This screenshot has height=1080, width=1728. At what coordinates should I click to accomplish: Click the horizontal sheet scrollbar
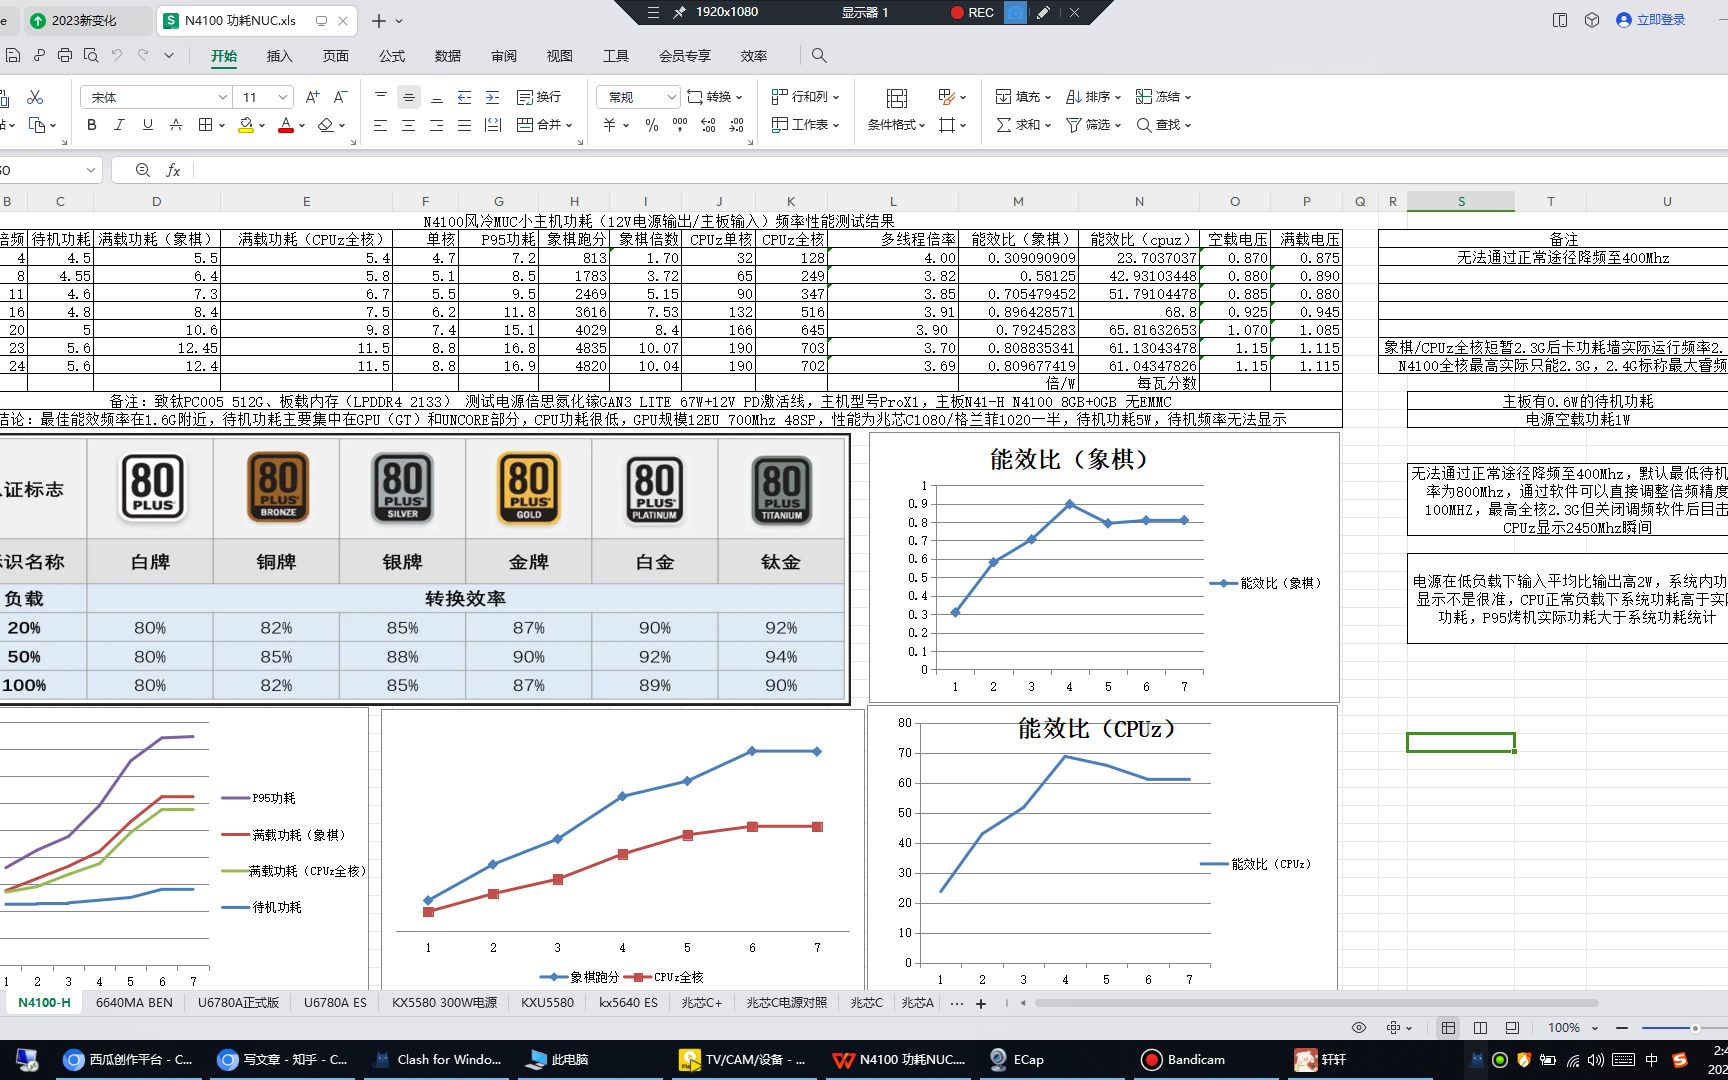point(1316,1003)
